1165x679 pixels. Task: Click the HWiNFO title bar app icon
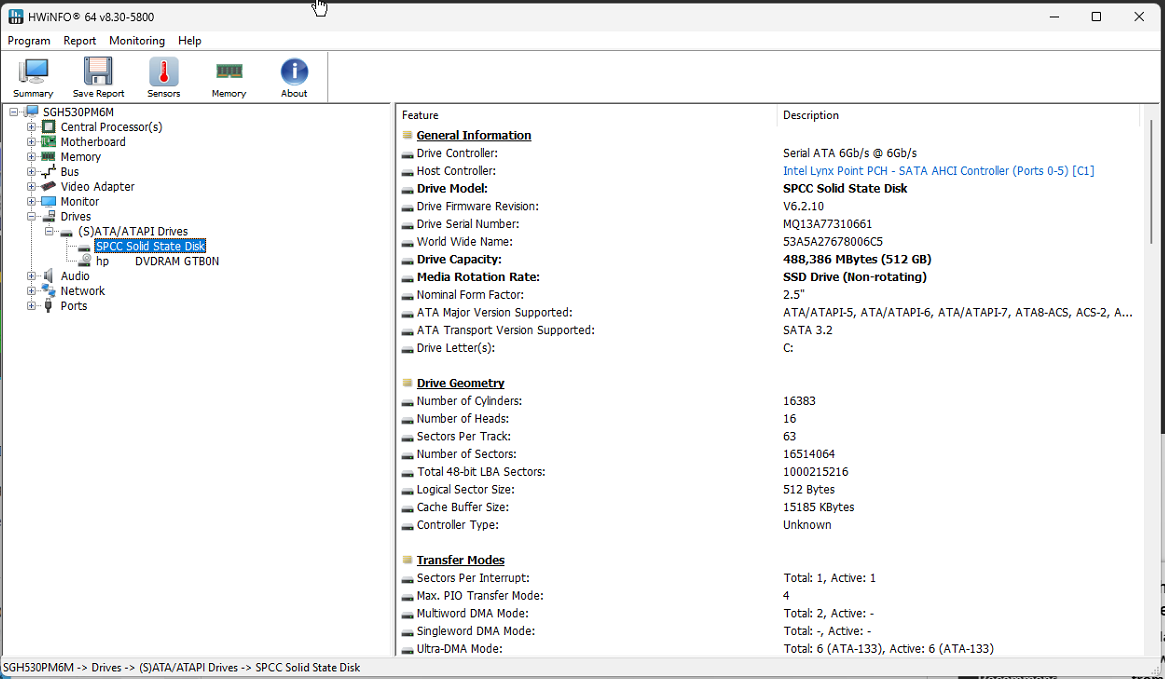(x=15, y=17)
